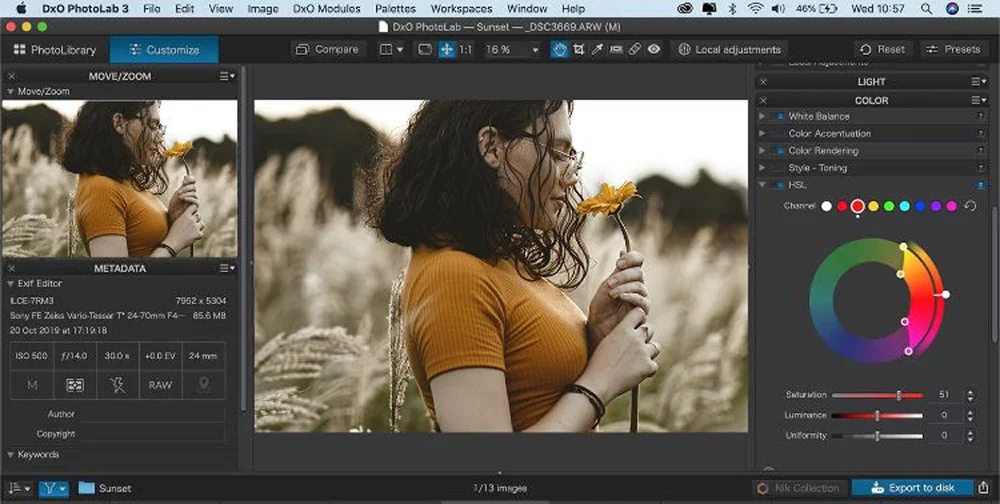Open the zoom percentage dropdown
Image resolution: width=1000 pixels, height=504 pixels.
[x=535, y=49]
